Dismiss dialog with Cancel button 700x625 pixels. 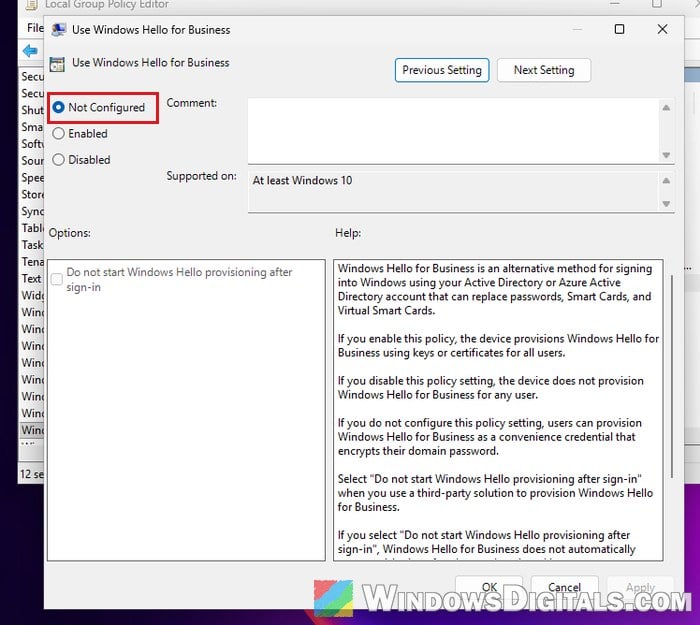(565, 587)
